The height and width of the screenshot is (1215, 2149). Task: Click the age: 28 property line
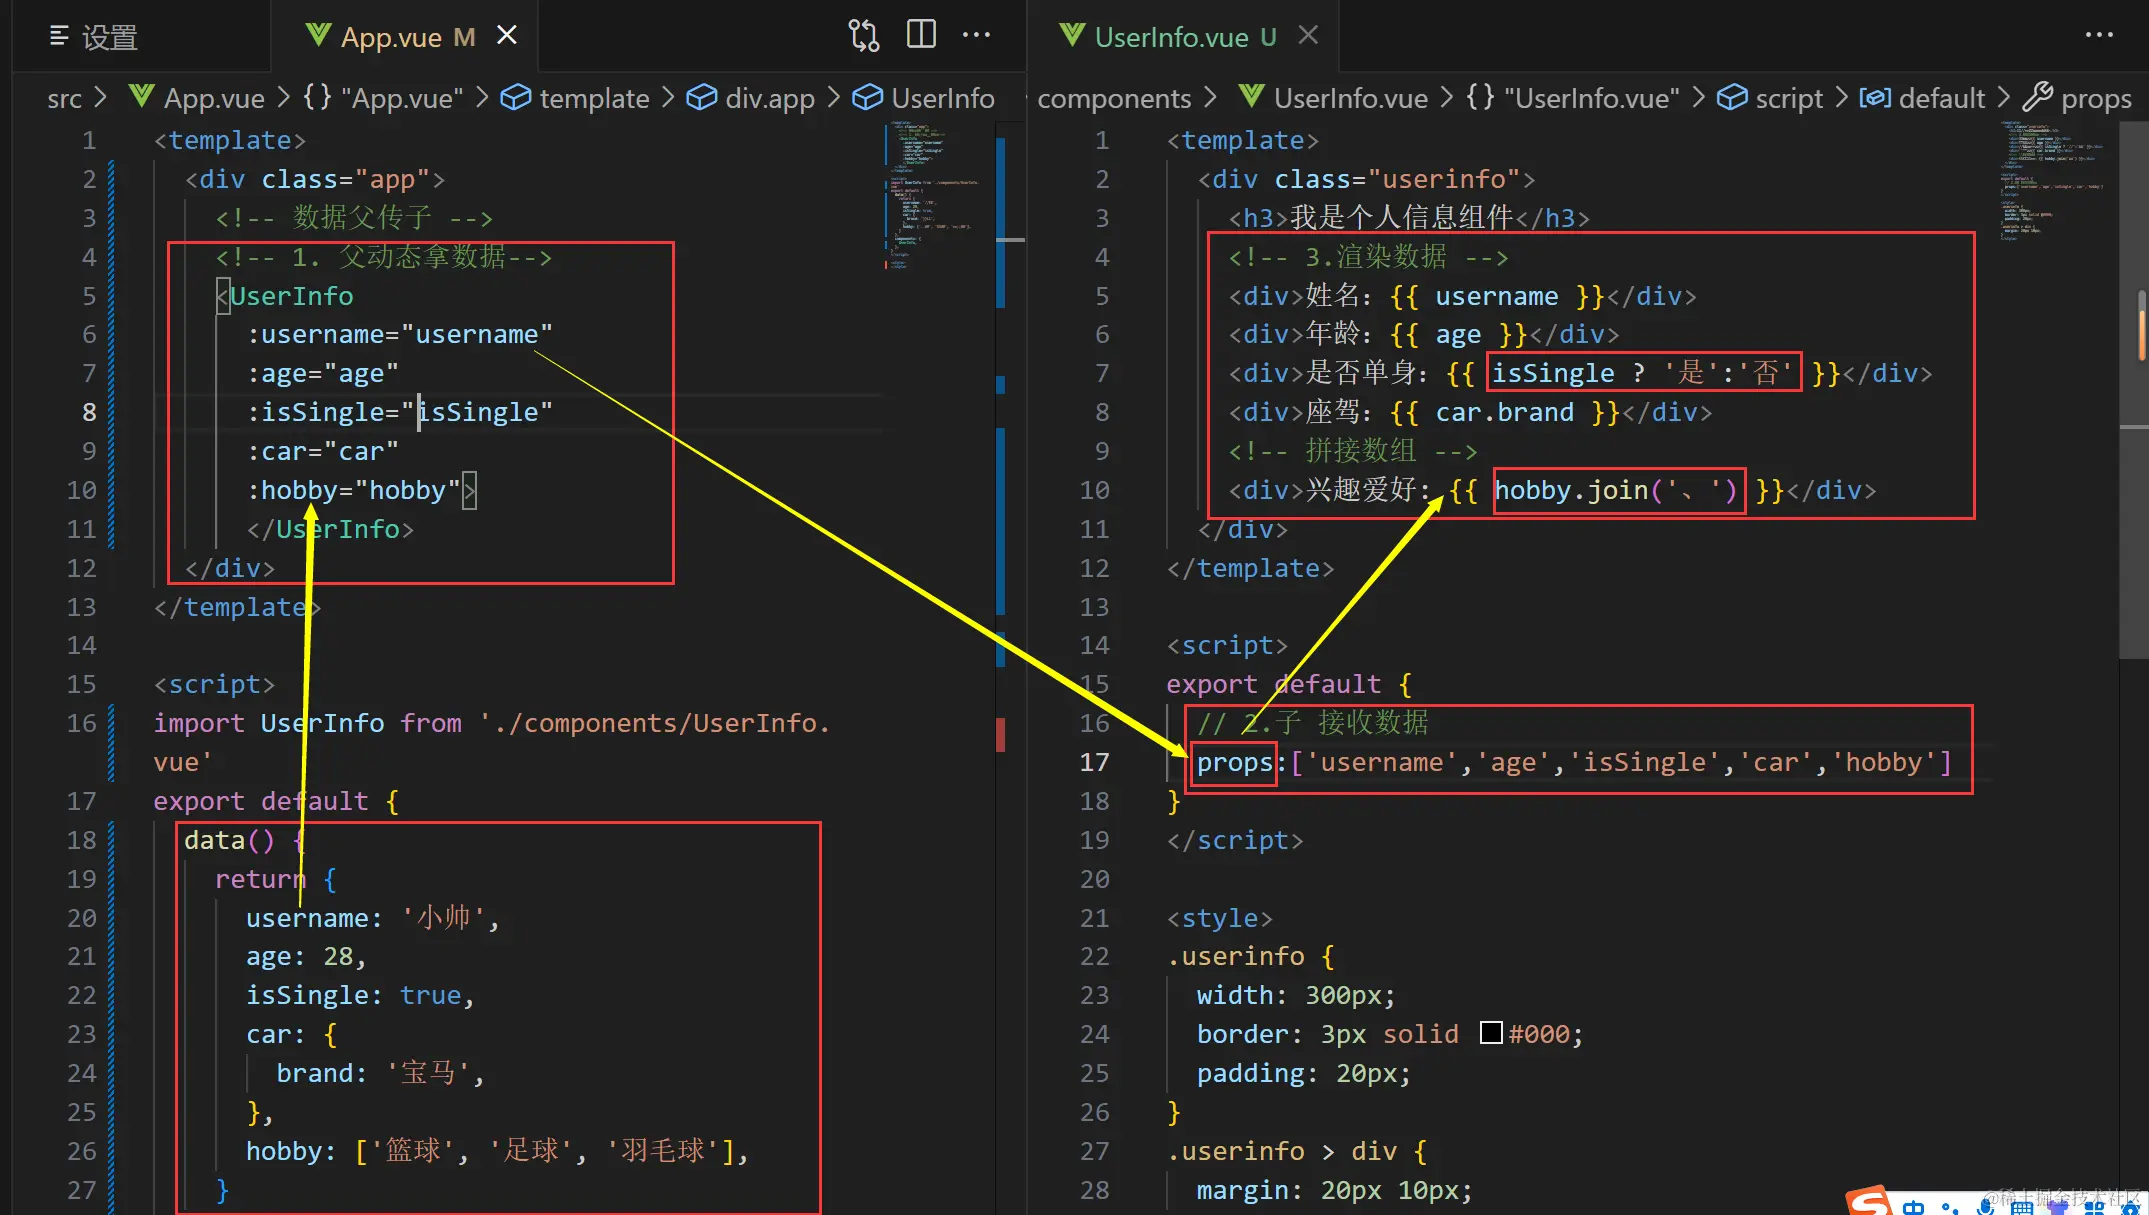coord(306,956)
